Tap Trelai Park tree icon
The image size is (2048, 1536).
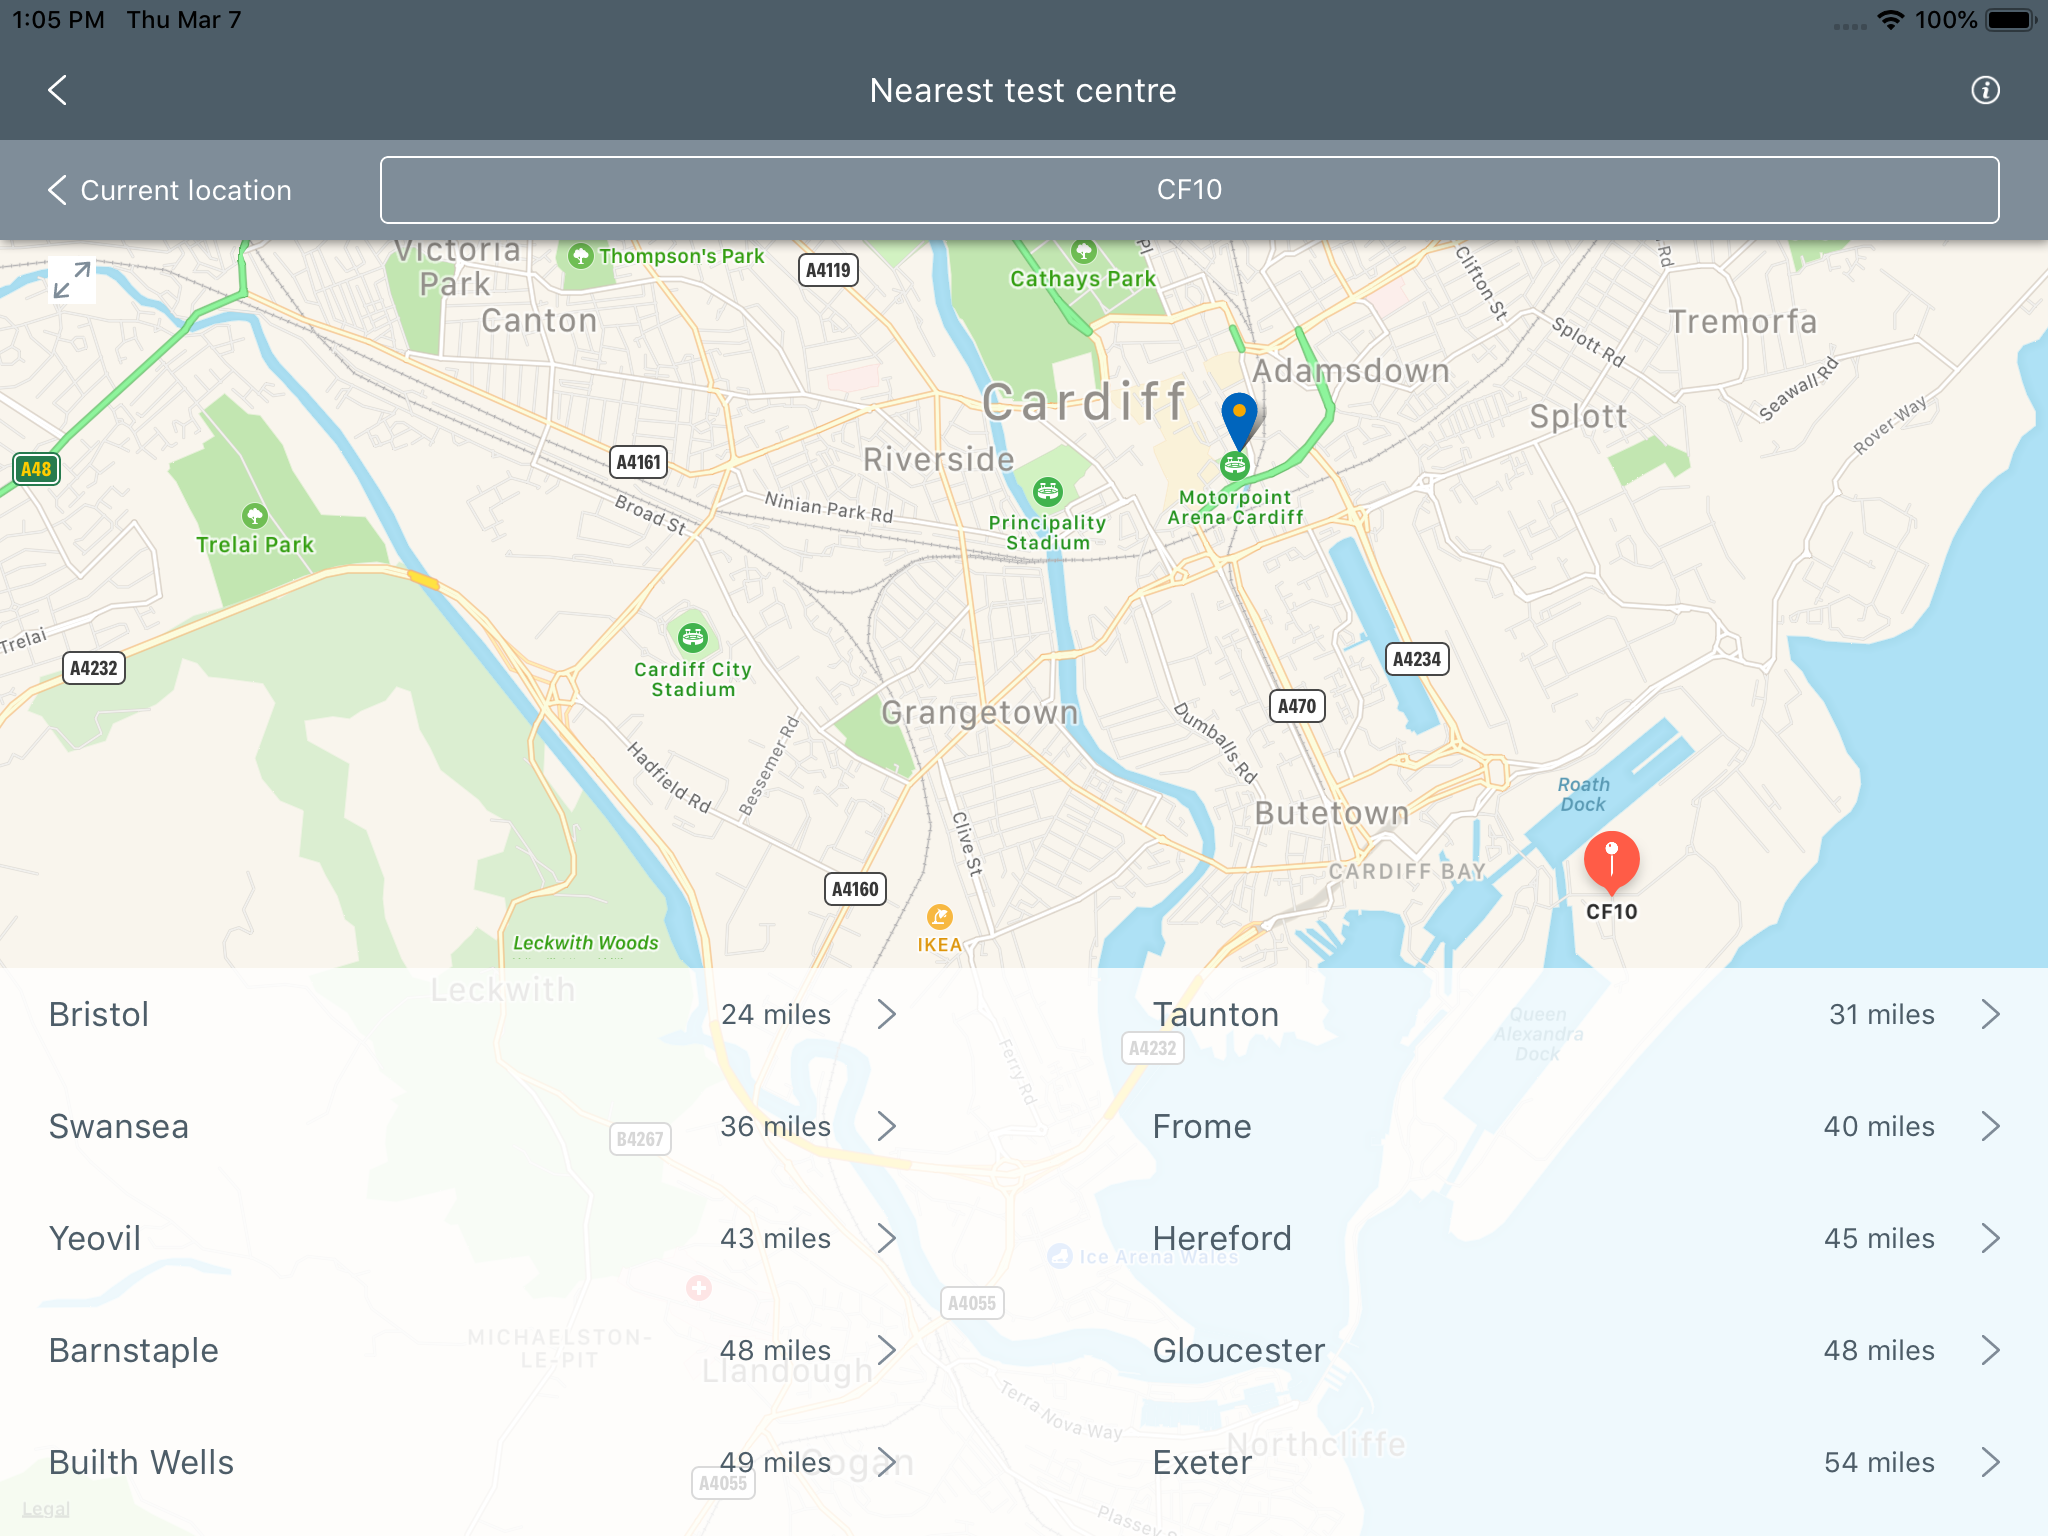[255, 516]
